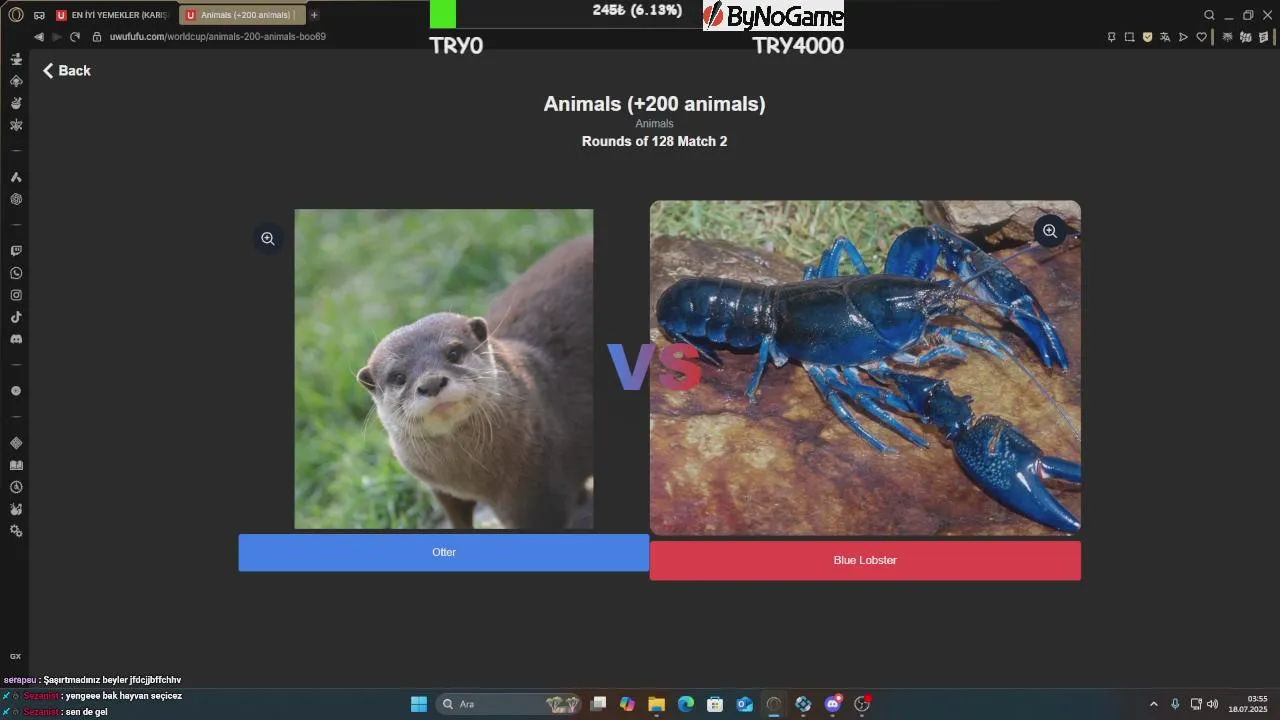Vote for Otter with the blue button
The height and width of the screenshot is (720, 1280).
point(444,553)
